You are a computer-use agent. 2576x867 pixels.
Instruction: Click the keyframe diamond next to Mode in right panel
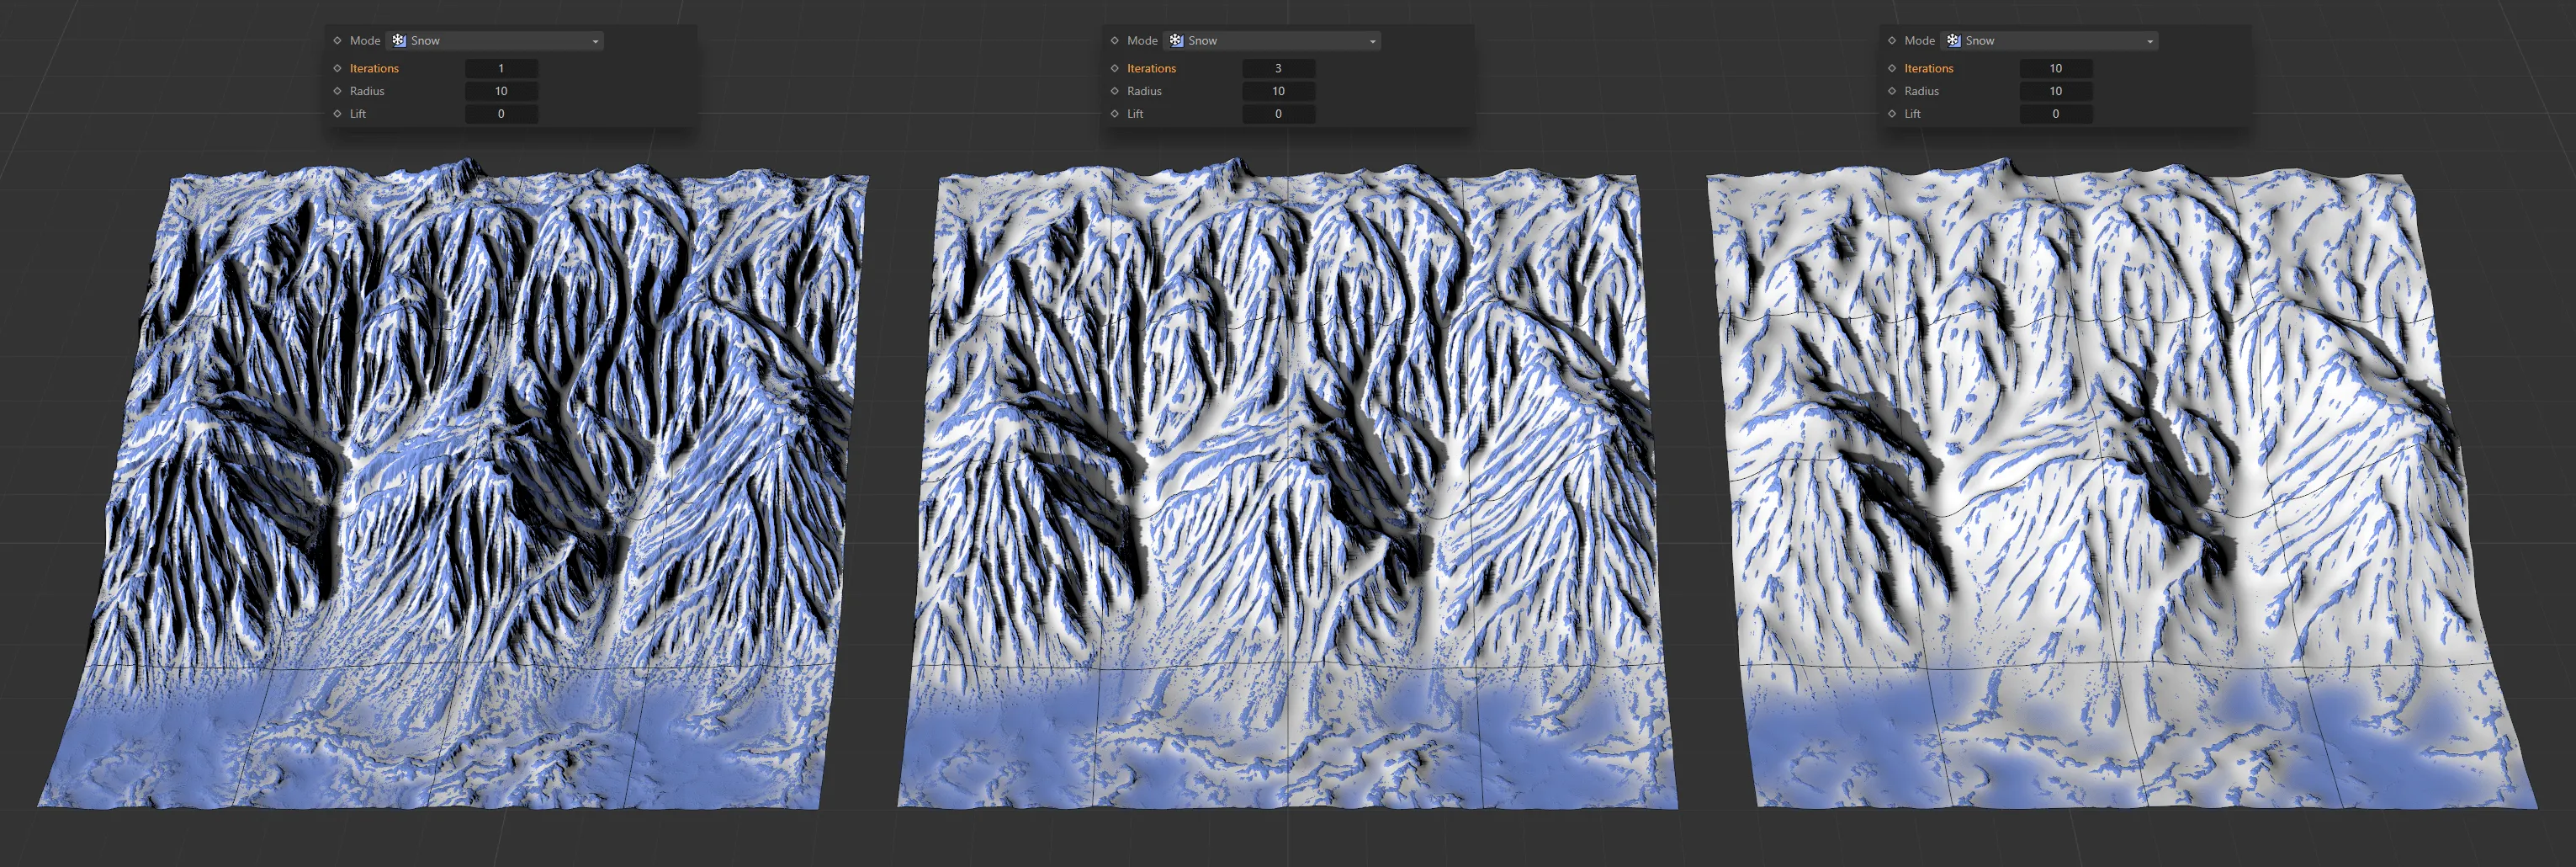tap(1891, 40)
